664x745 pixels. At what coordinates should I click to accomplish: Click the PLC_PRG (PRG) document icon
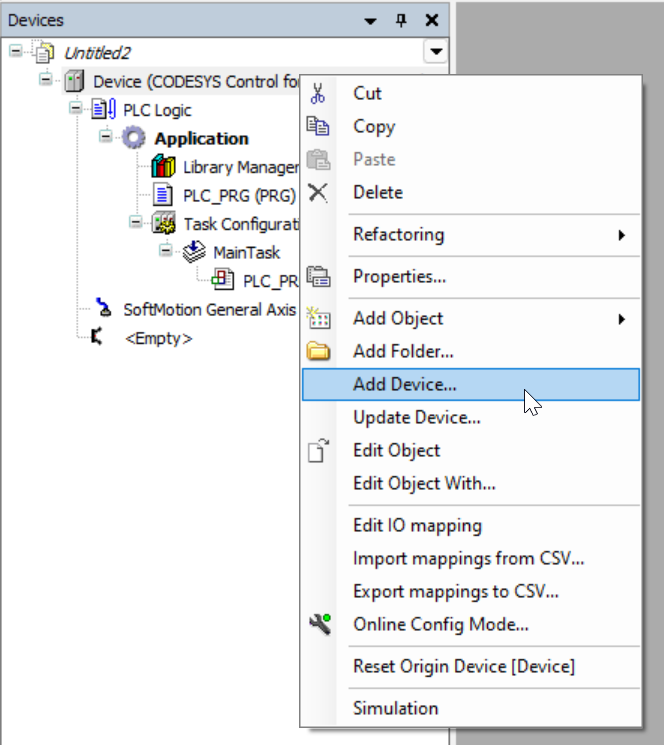[x=162, y=195]
